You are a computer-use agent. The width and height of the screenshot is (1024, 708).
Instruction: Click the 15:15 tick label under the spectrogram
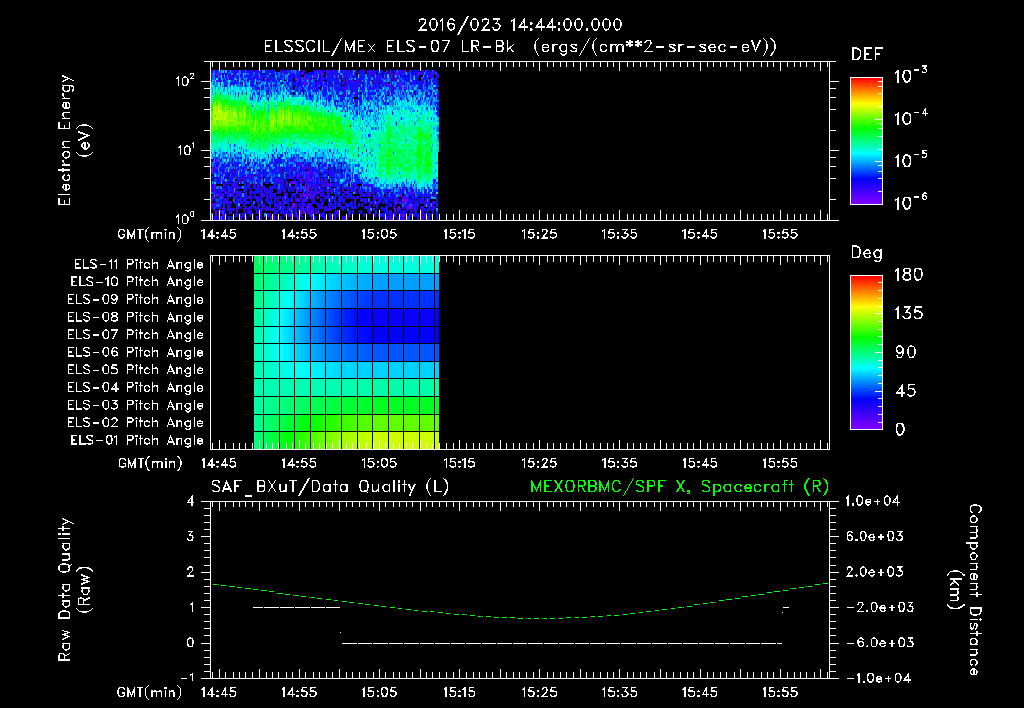[459, 234]
